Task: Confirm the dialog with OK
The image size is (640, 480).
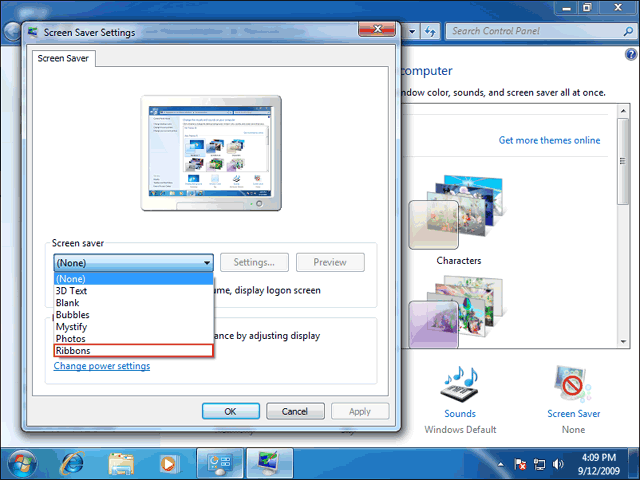Action: click(231, 411)
